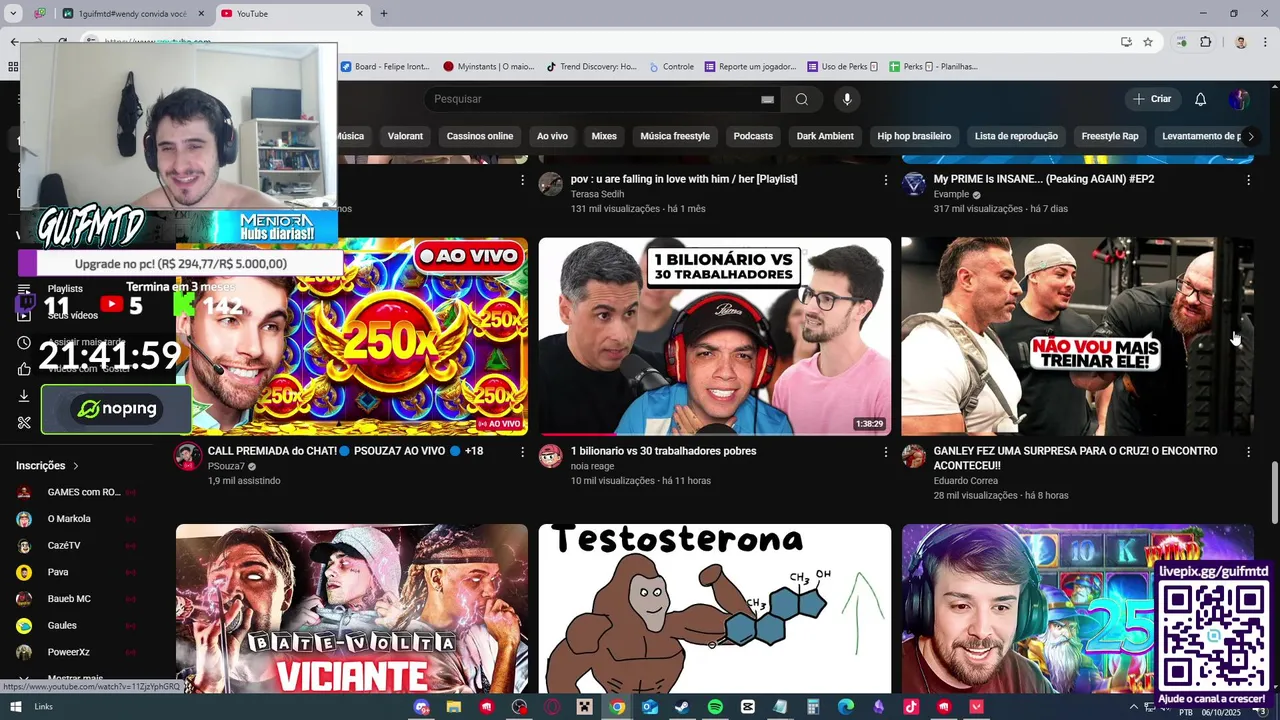This screenshot has height=720, width=1280.
Task: Open Steam from the taskbar
Action: click(x=682, y=707)
